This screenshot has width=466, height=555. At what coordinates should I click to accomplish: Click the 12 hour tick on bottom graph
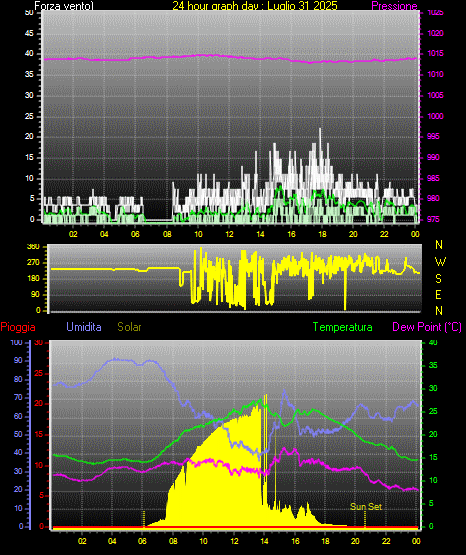234,541
